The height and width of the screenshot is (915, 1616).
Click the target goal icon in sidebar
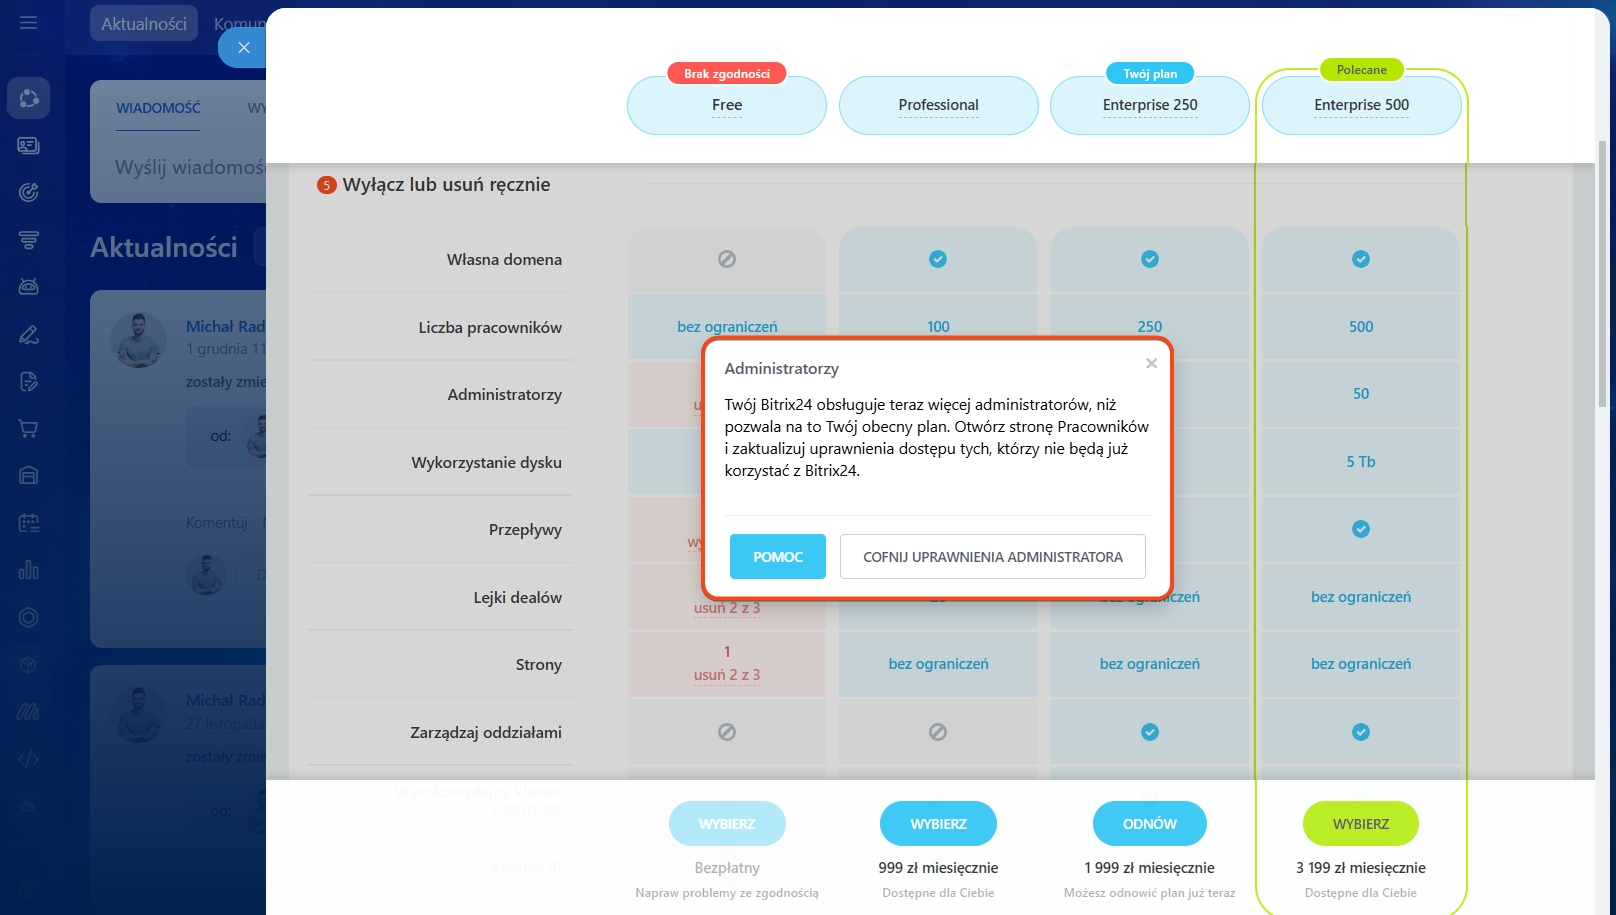pos(28,192)
